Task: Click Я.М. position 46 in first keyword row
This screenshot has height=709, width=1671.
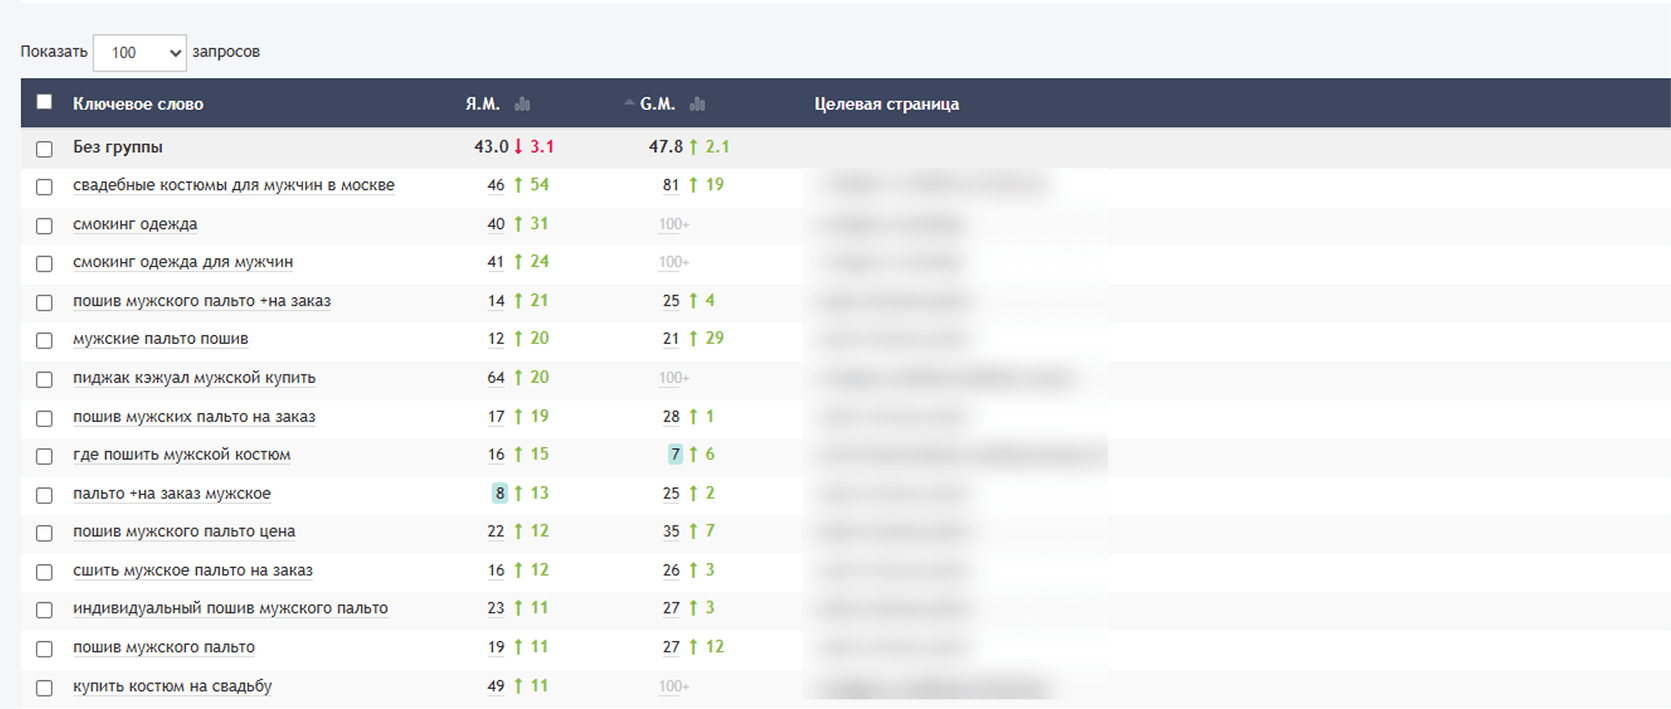Action: [496, 185]
